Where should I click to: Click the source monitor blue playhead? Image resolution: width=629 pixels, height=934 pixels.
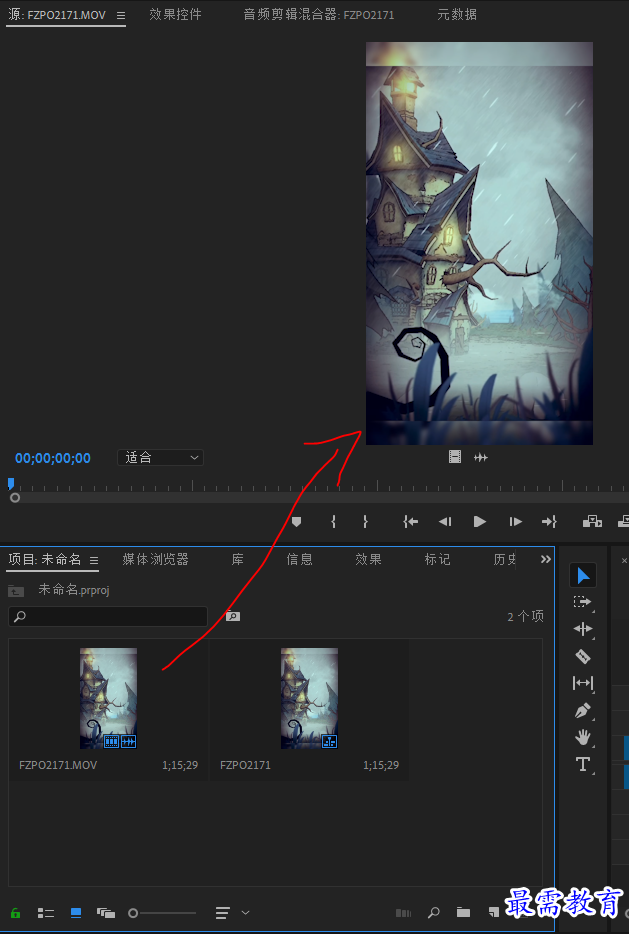11,484
